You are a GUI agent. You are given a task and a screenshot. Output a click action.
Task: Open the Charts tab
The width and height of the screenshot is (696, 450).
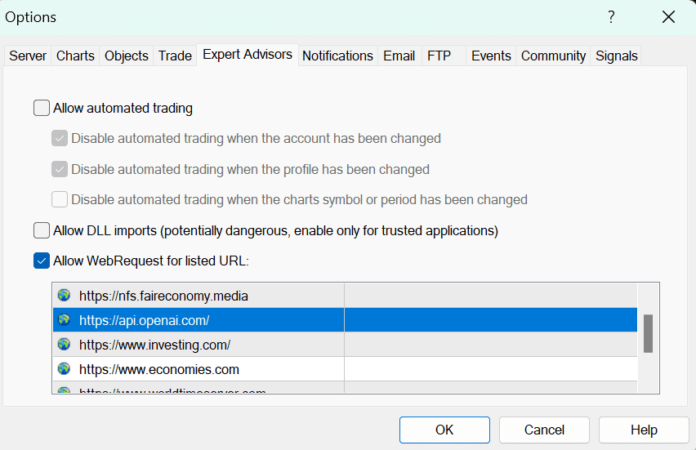[x=76, y=56]
